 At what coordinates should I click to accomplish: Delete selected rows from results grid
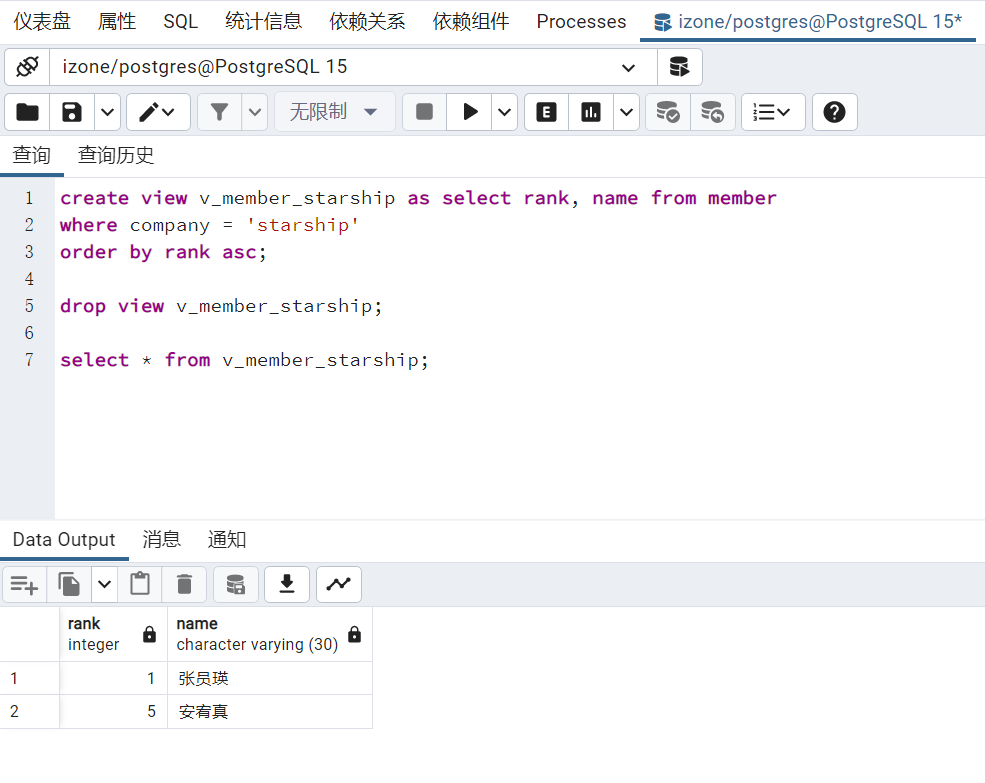click(184, 584)
